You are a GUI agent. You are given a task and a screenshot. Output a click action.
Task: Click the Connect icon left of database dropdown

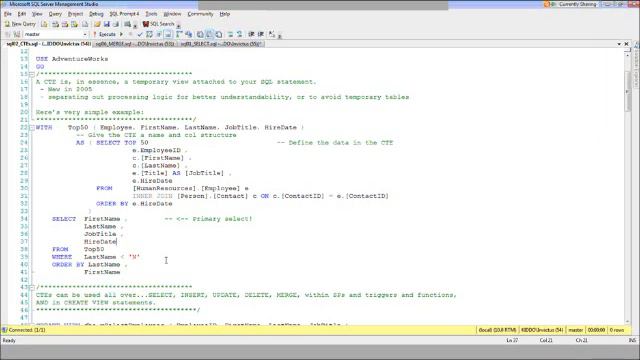point(7,34)
